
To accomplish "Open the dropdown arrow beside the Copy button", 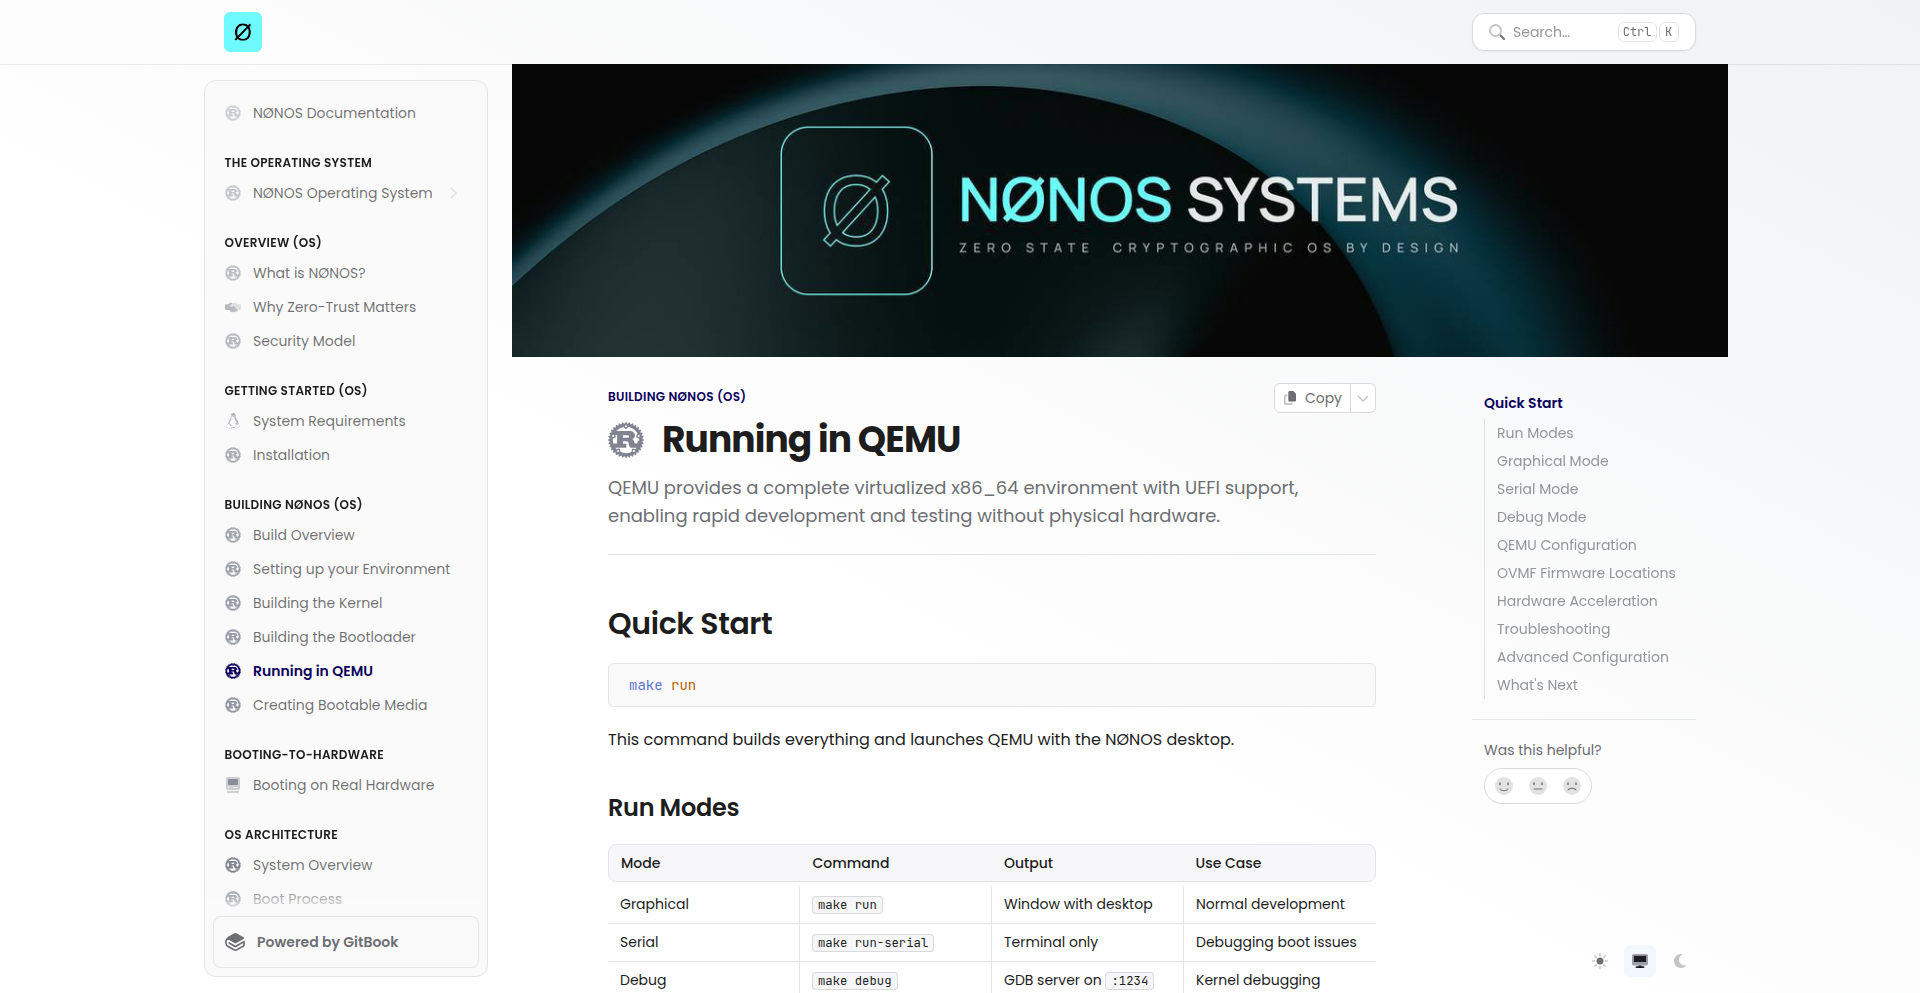I will pos(1362,397).
